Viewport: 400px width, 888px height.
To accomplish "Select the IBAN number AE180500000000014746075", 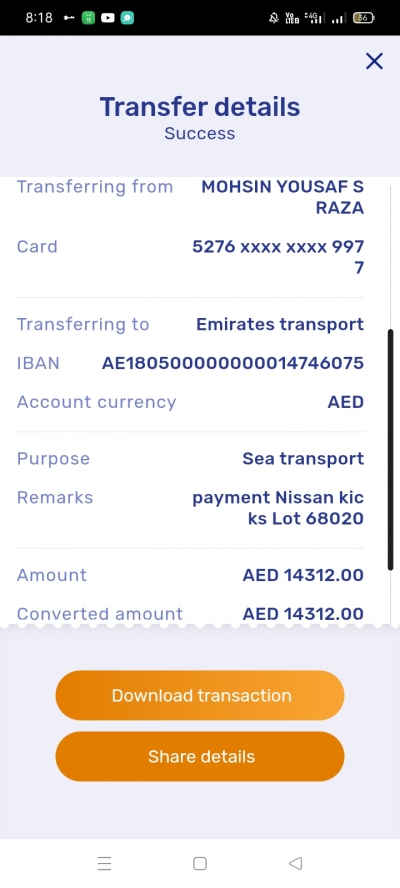I will click(233, 363).
